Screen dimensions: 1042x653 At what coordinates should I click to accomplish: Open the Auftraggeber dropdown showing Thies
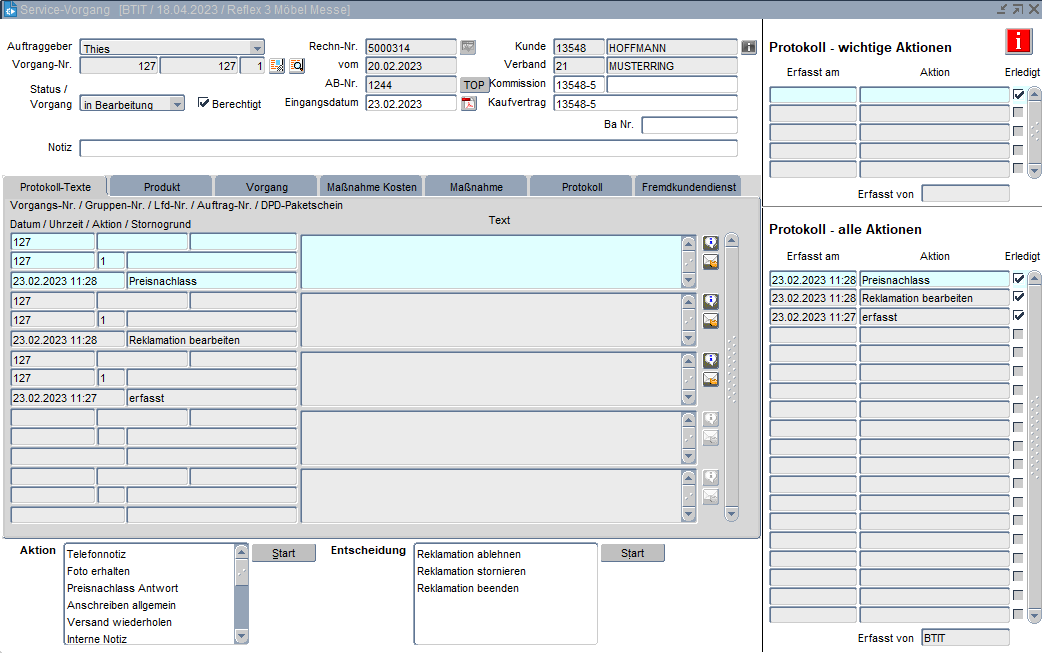257,48
